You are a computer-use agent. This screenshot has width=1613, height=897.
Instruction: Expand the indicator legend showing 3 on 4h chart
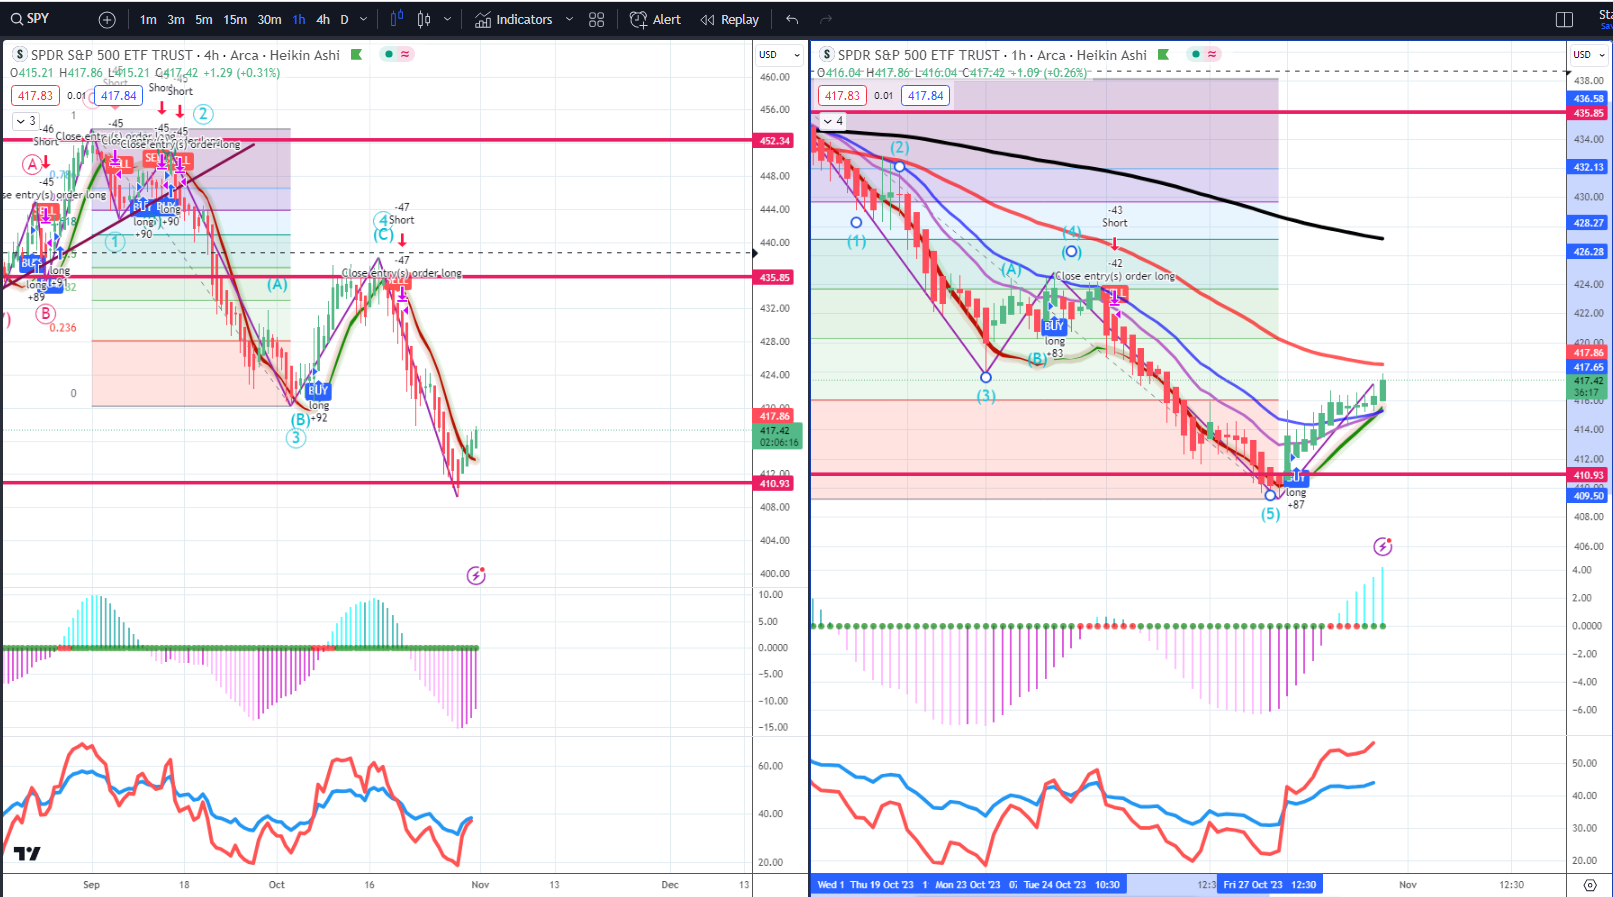click(x=25, y=121)
